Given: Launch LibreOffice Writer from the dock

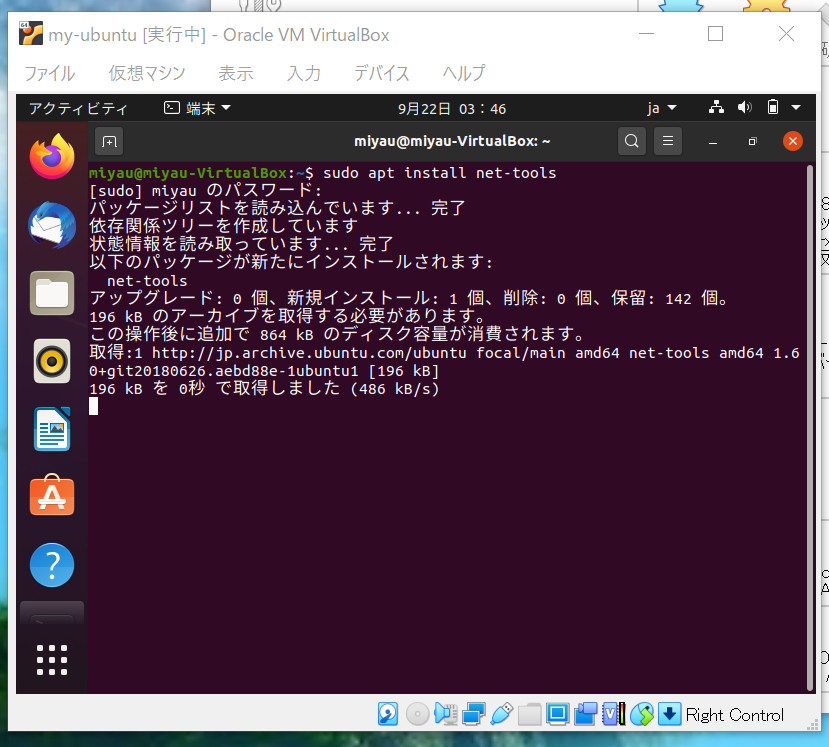Looking at the screenshot, I should click(52, 429).
